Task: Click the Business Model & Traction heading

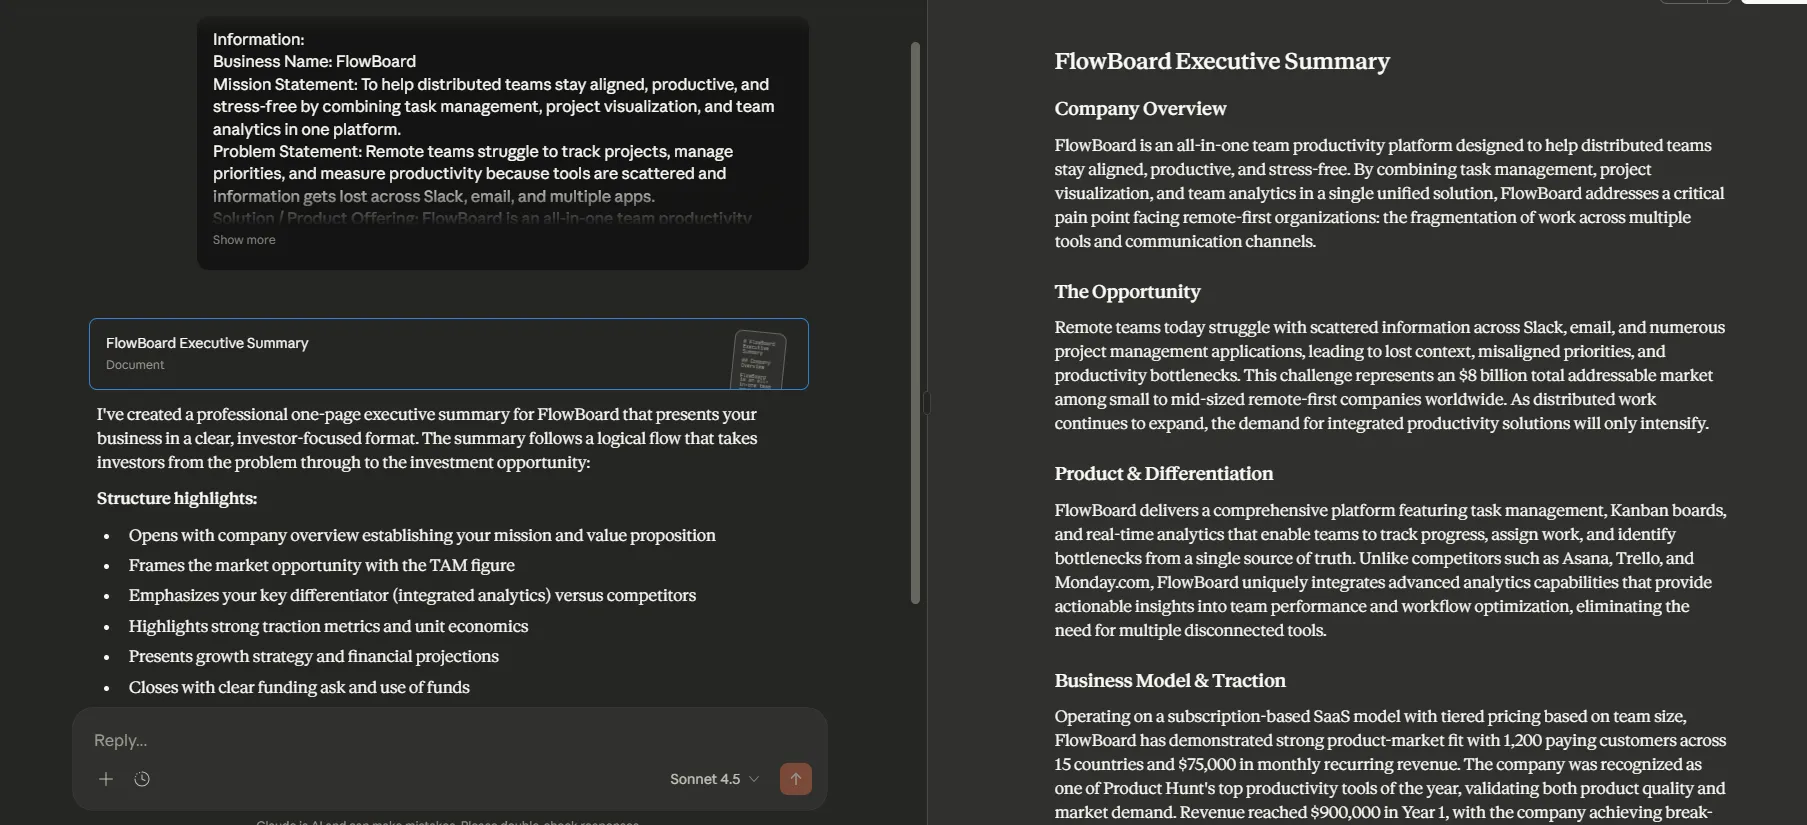Action: (1170, 680)
